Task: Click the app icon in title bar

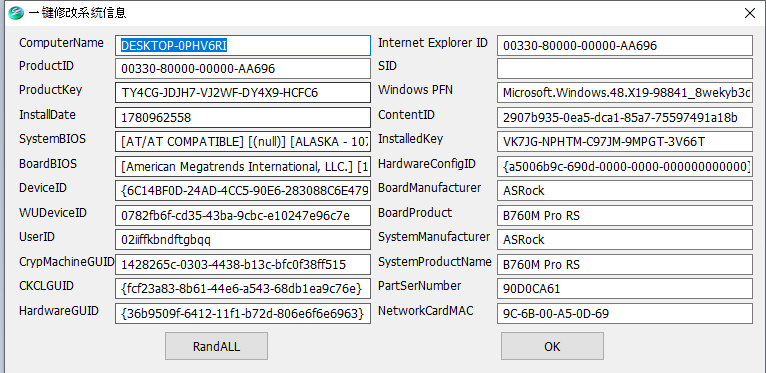Action: [16, 13]
